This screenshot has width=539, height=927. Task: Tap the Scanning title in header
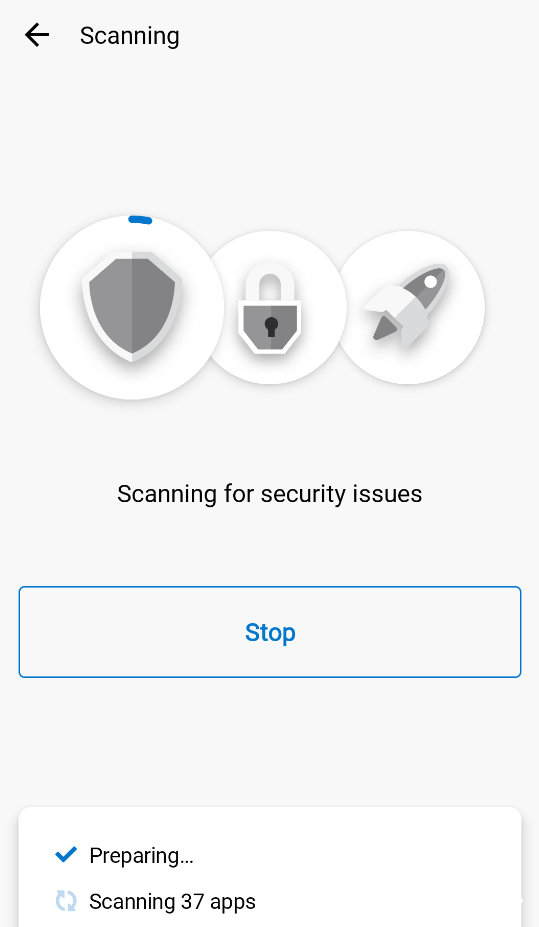[x=129, y=36]
